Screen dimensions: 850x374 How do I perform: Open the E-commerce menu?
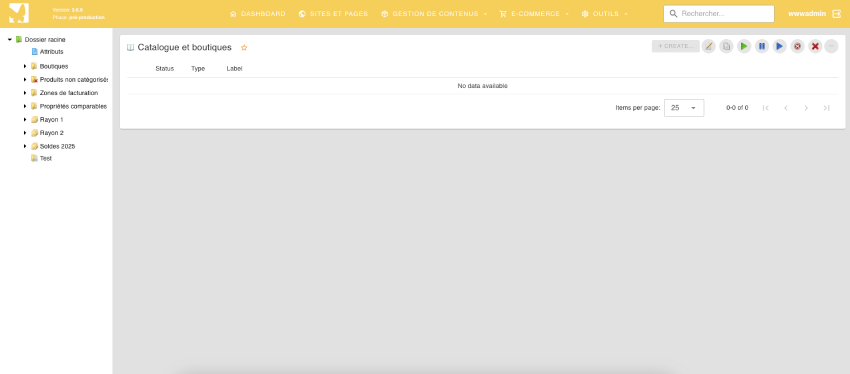(534, 14)
